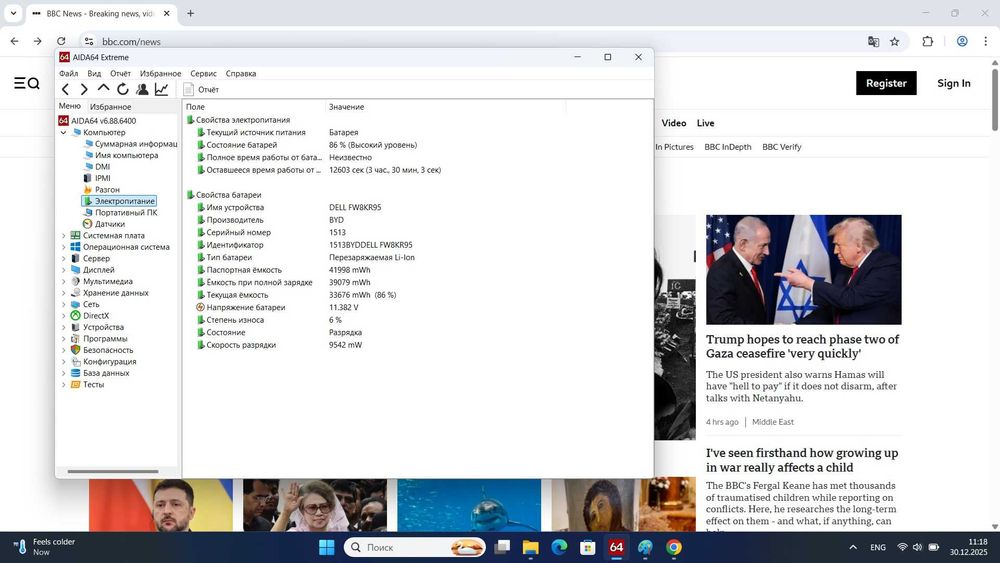Collapse the Компьютер tree node
The height and width of the screenshot is (563, 1000).
tap(64, 133)
